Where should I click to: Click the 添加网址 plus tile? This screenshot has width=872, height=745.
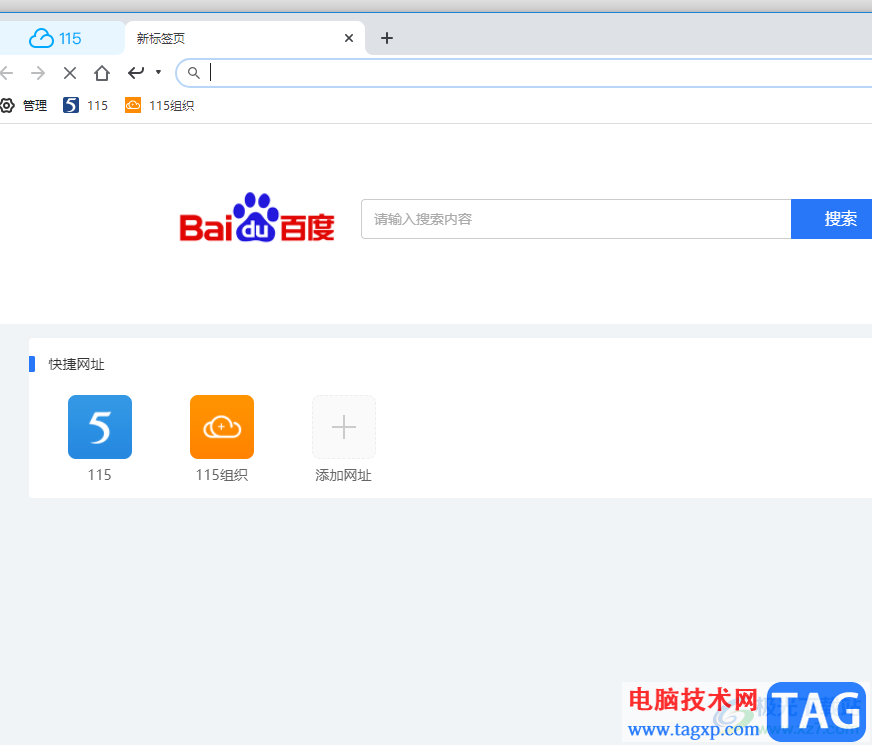pos(344,427)
